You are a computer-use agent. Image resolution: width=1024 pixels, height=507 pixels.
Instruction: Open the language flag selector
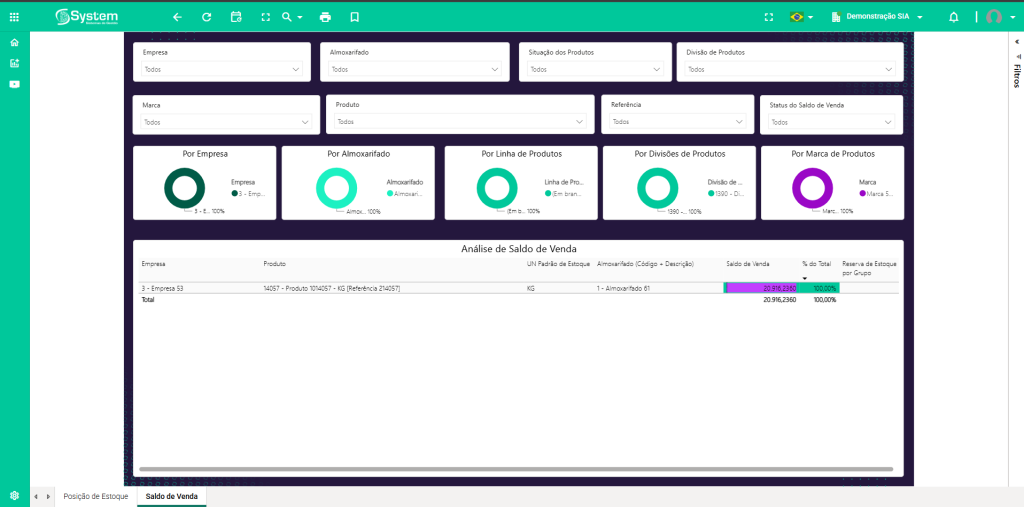tap(800, 17)
